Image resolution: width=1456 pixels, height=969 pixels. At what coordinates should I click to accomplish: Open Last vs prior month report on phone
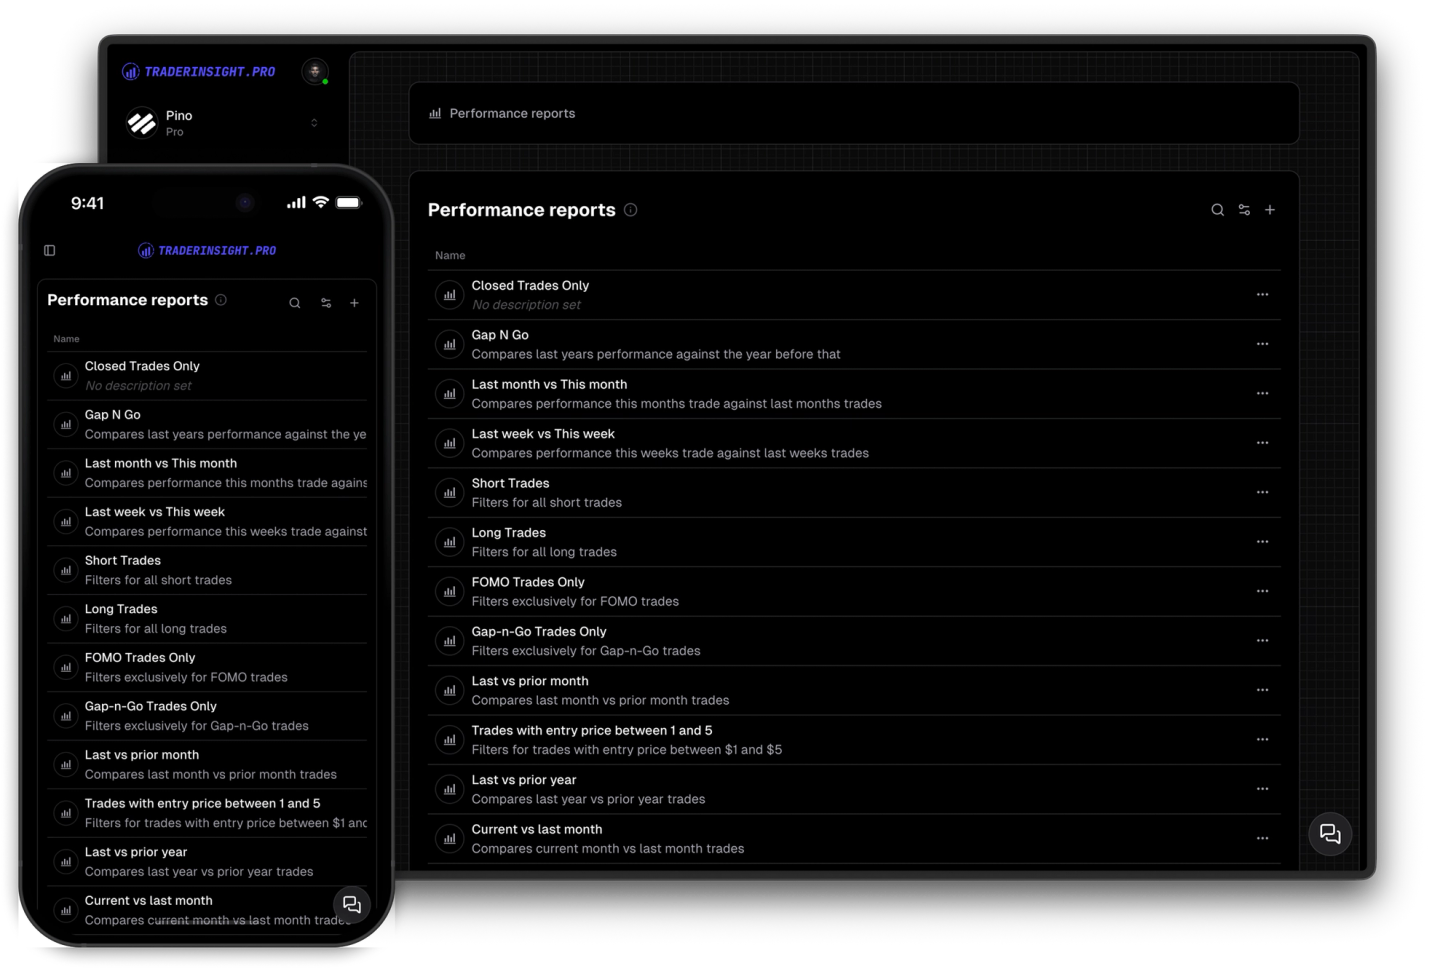[207, 765]
